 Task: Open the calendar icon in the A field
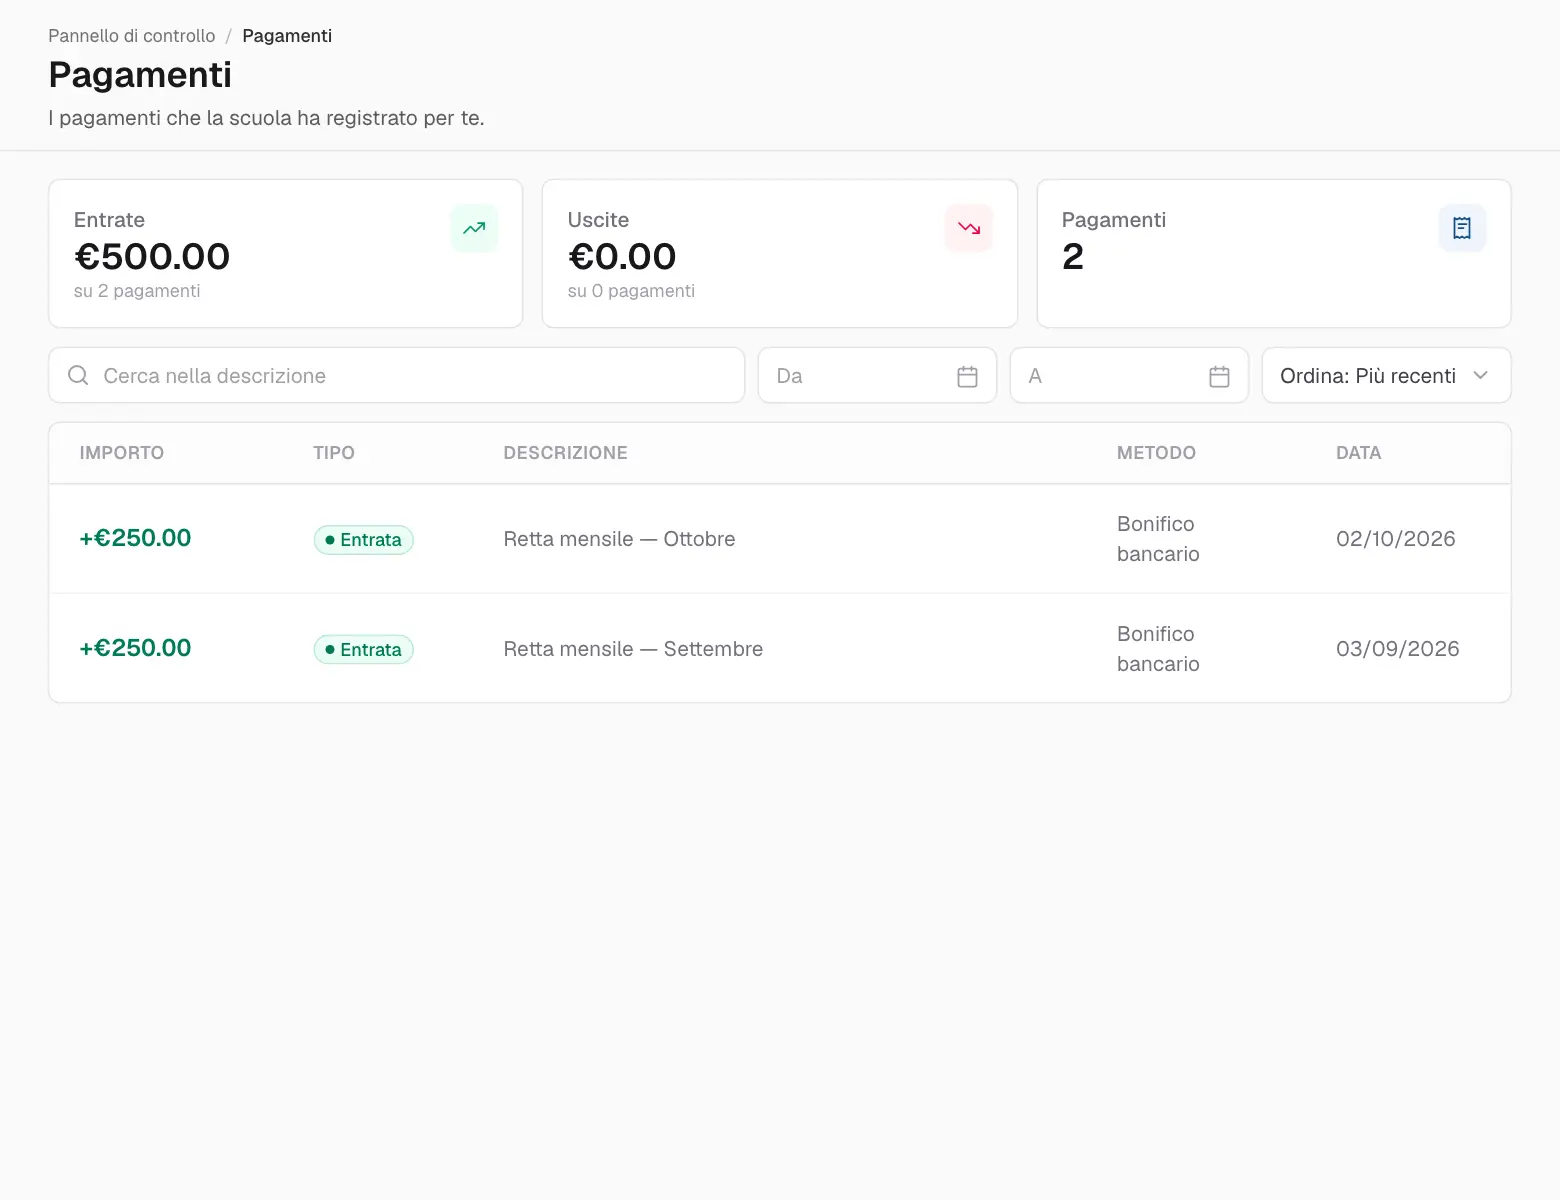point(1219,376)
